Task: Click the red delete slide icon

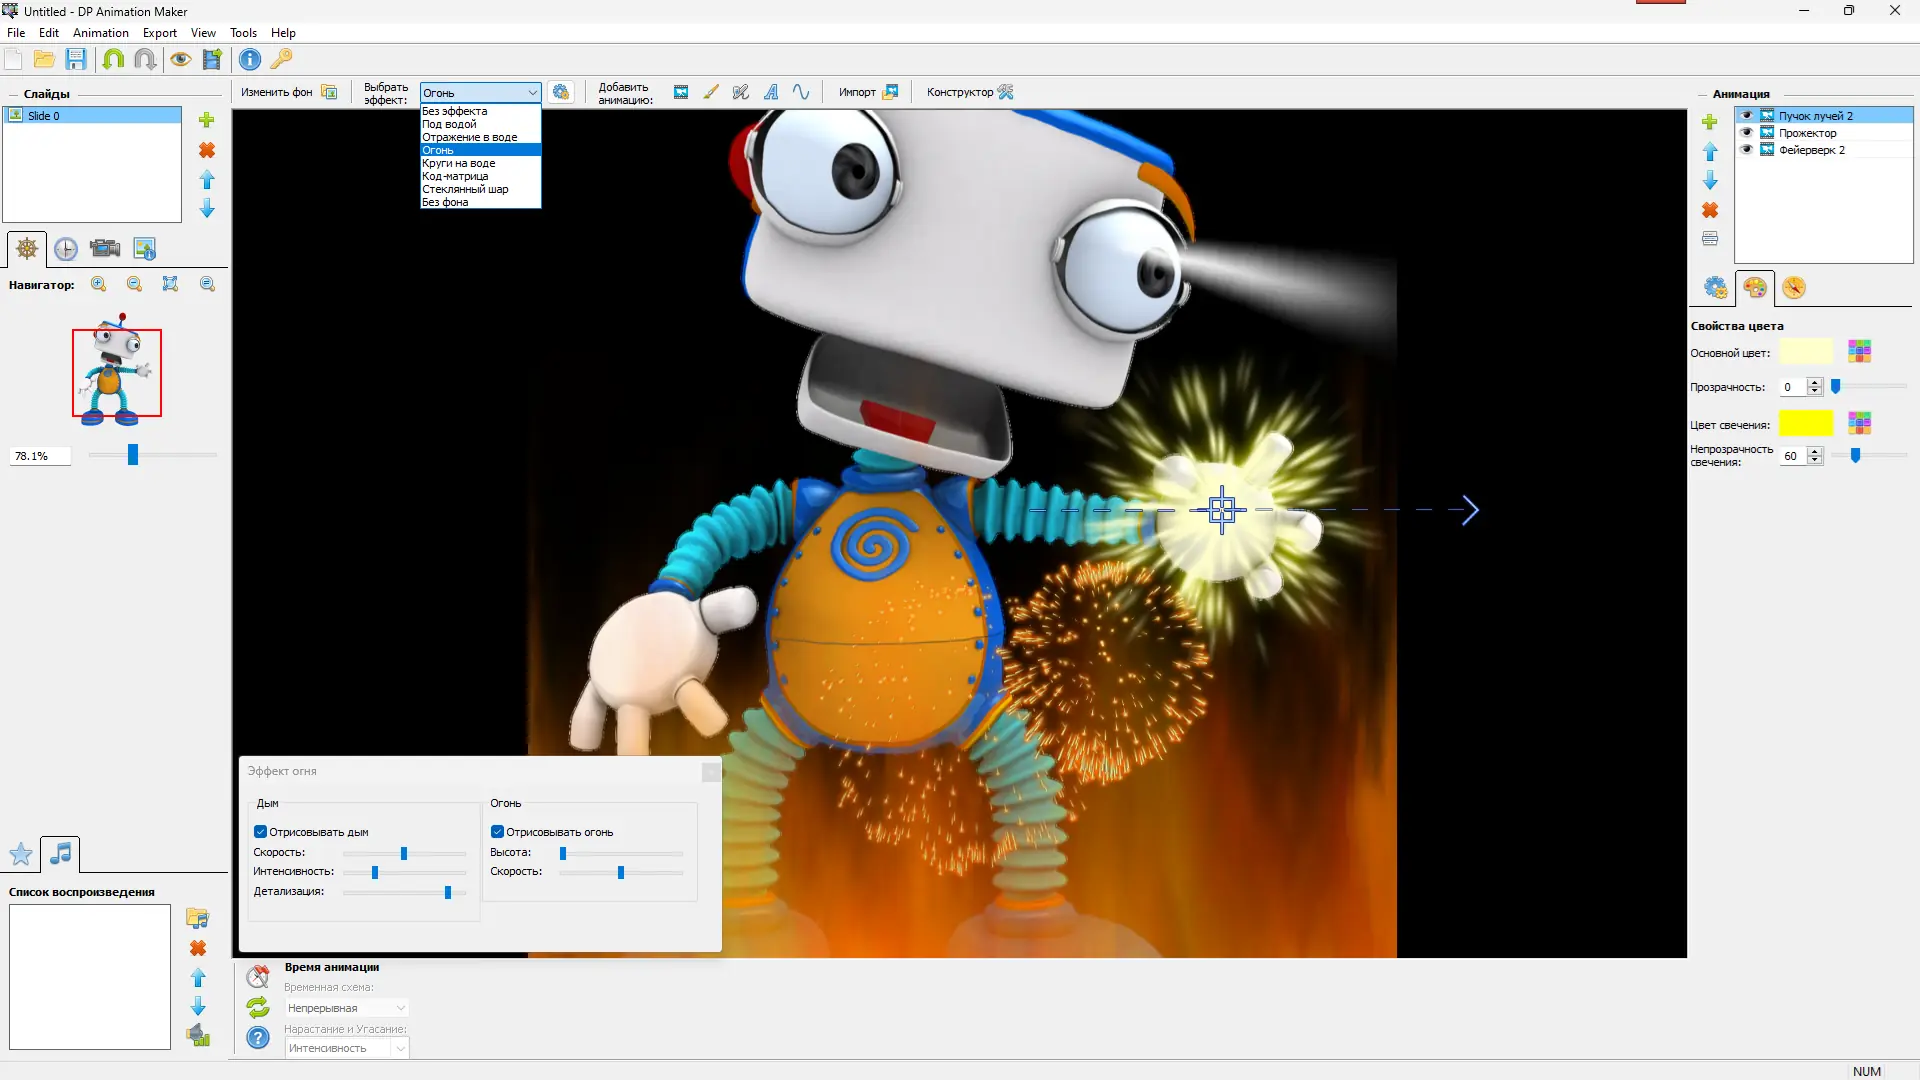Action: pos(207,150)
